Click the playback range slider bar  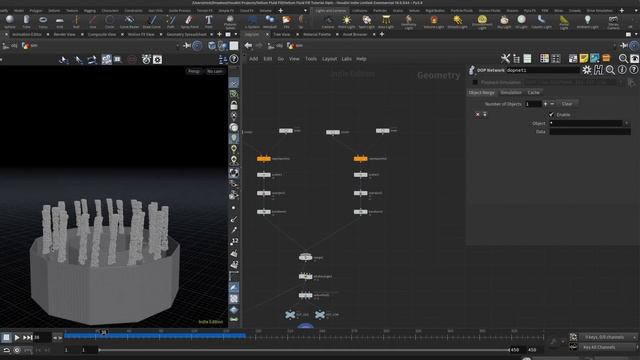pyautogui.click(x=304, y=350)
